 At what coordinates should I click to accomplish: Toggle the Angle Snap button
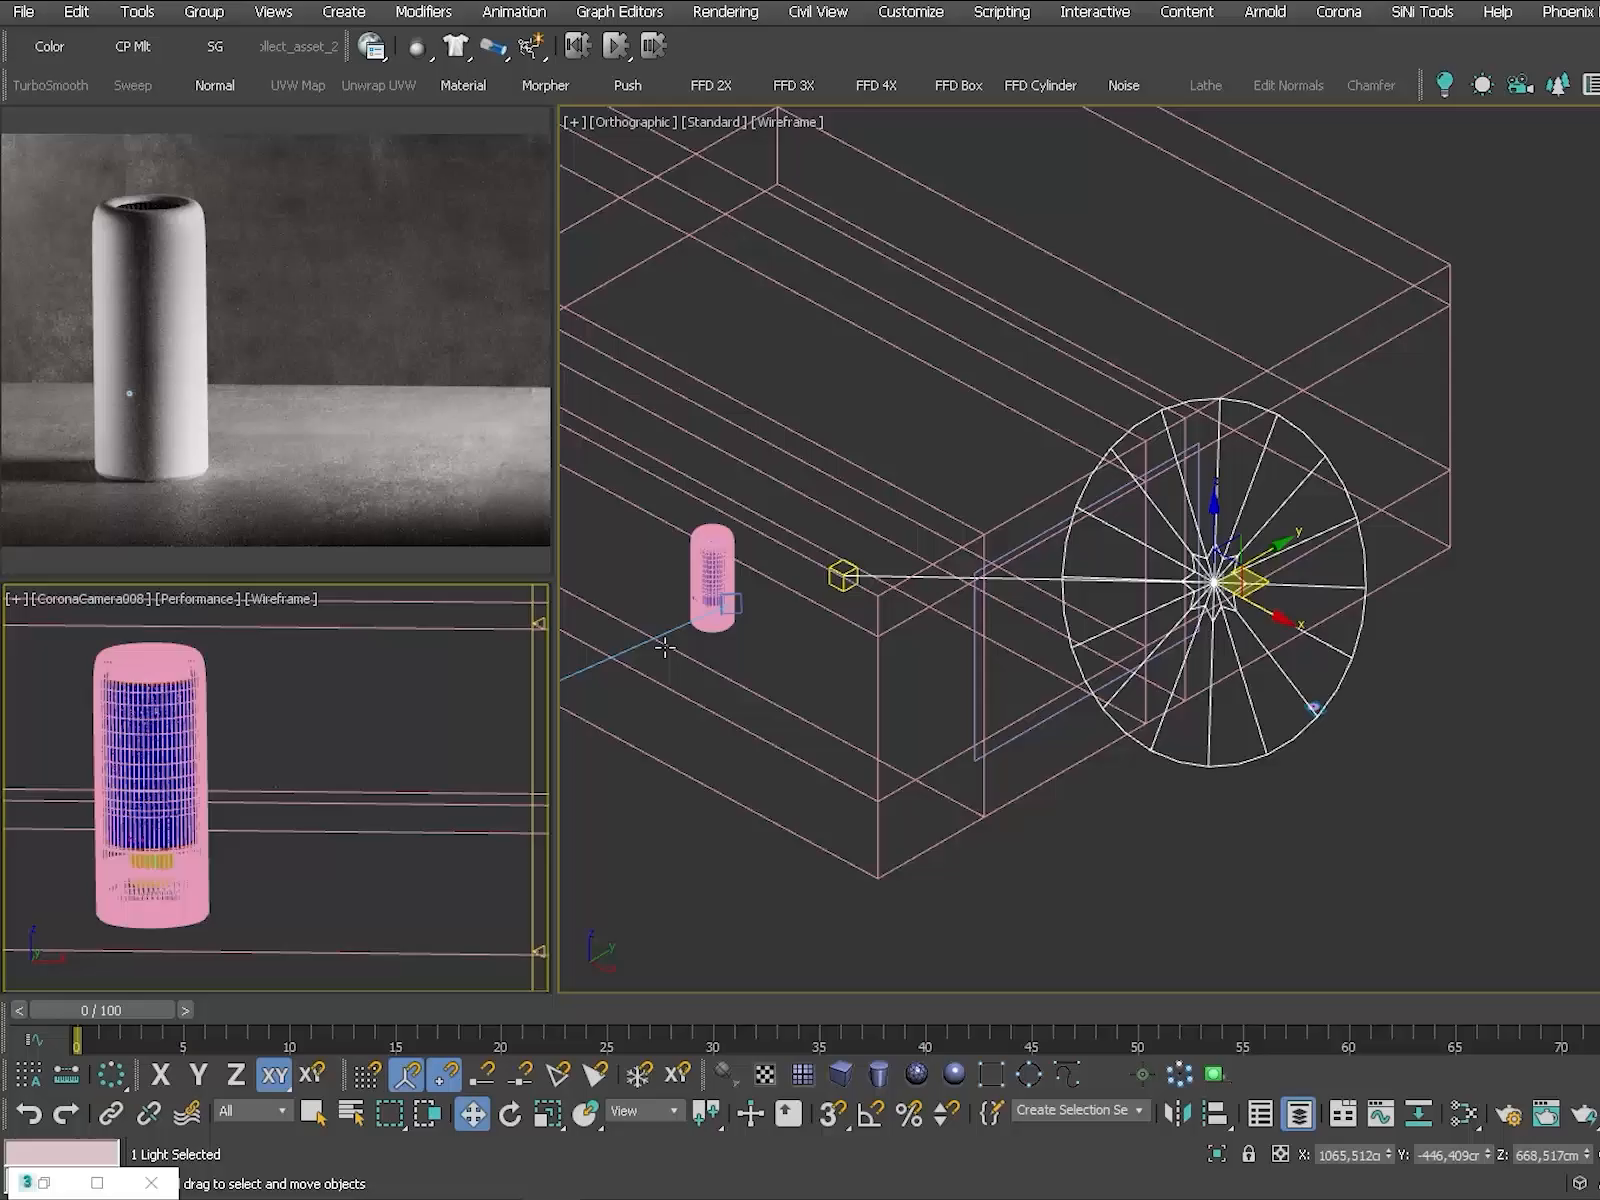coord(870,1113)
